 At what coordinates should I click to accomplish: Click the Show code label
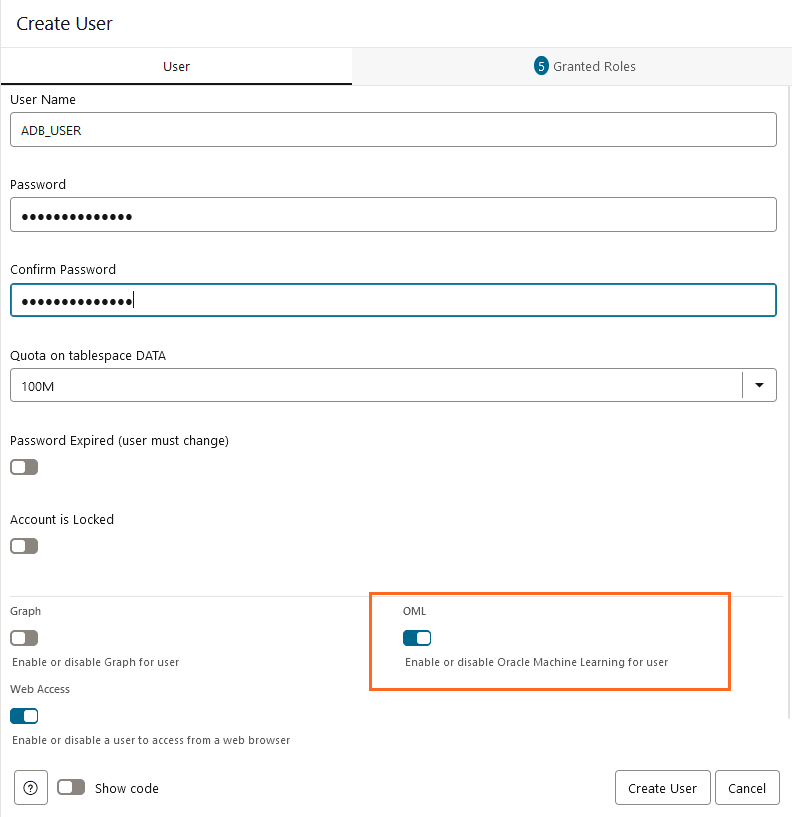point(124,788)
